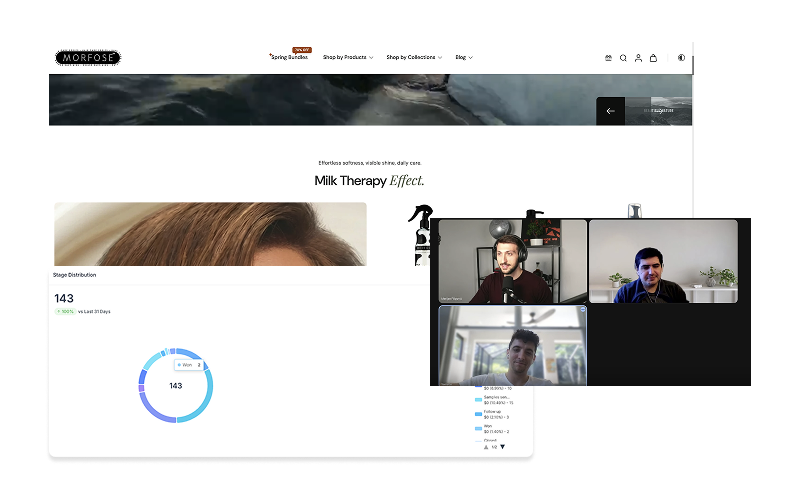Select the ceiling-fan room video tile

coord(512,345)
